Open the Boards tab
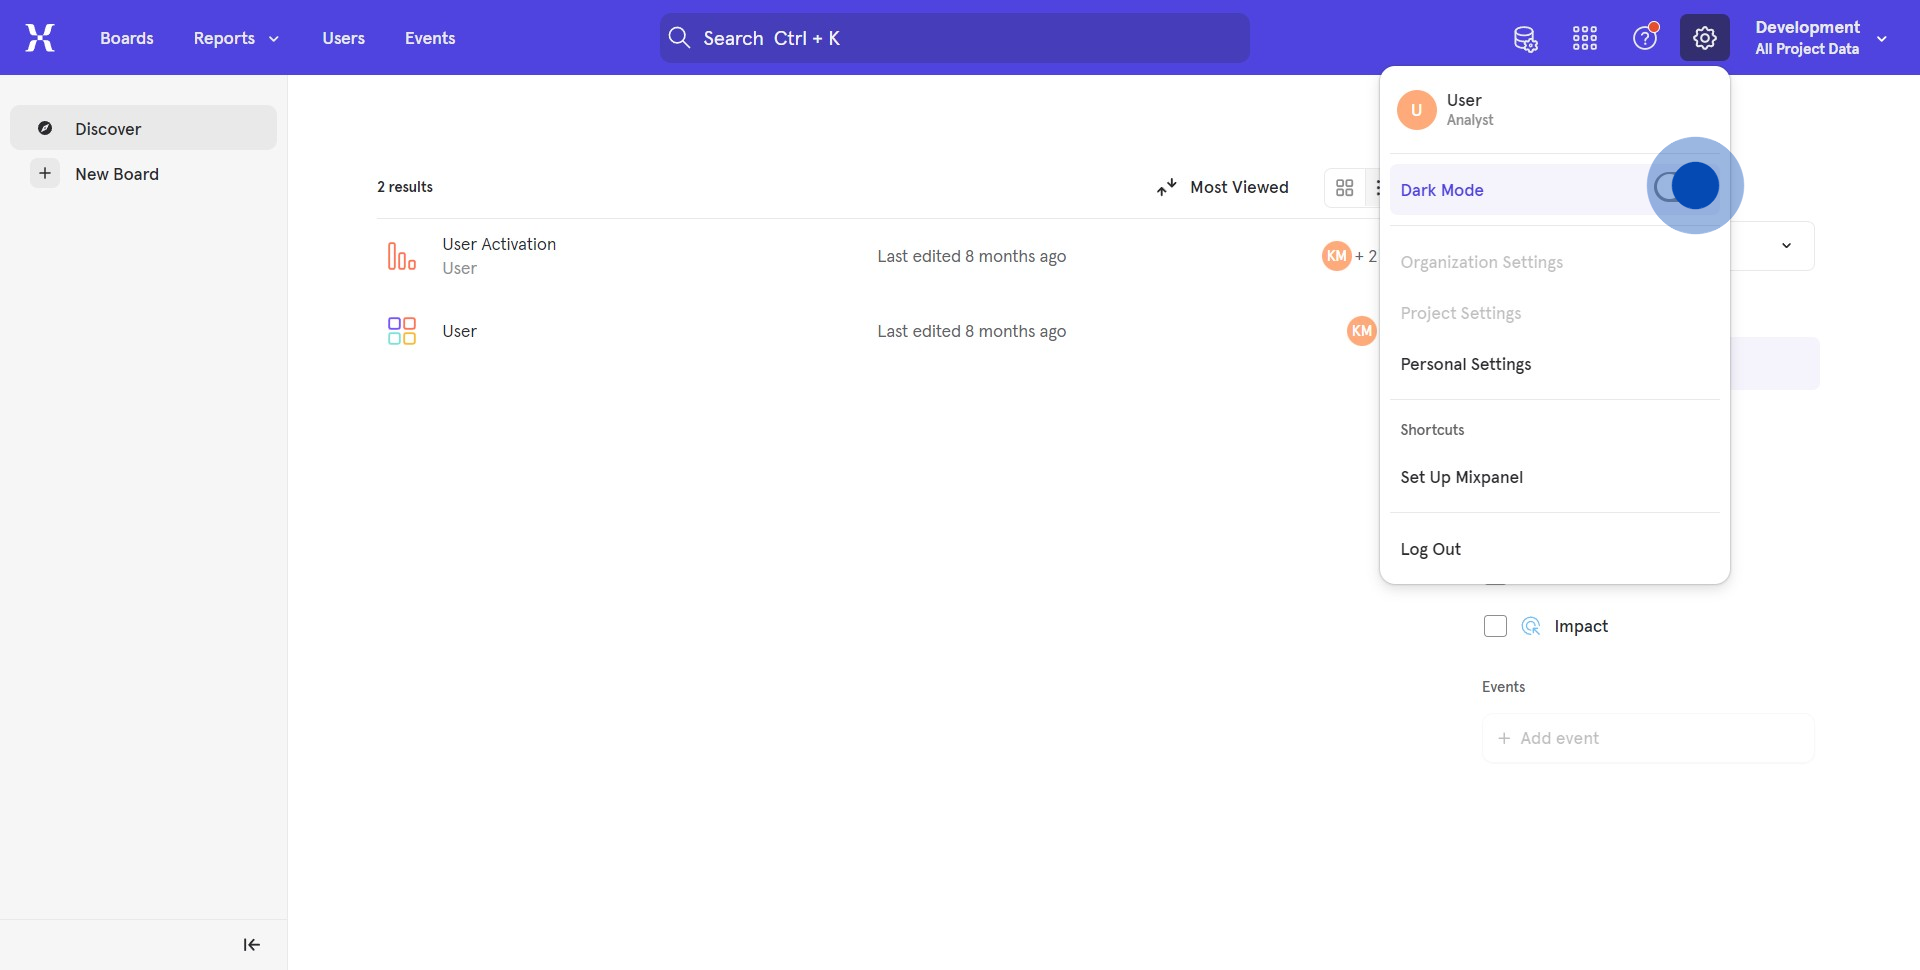The width and height of the screenshot is (1920, 970). tap(127, 38)
